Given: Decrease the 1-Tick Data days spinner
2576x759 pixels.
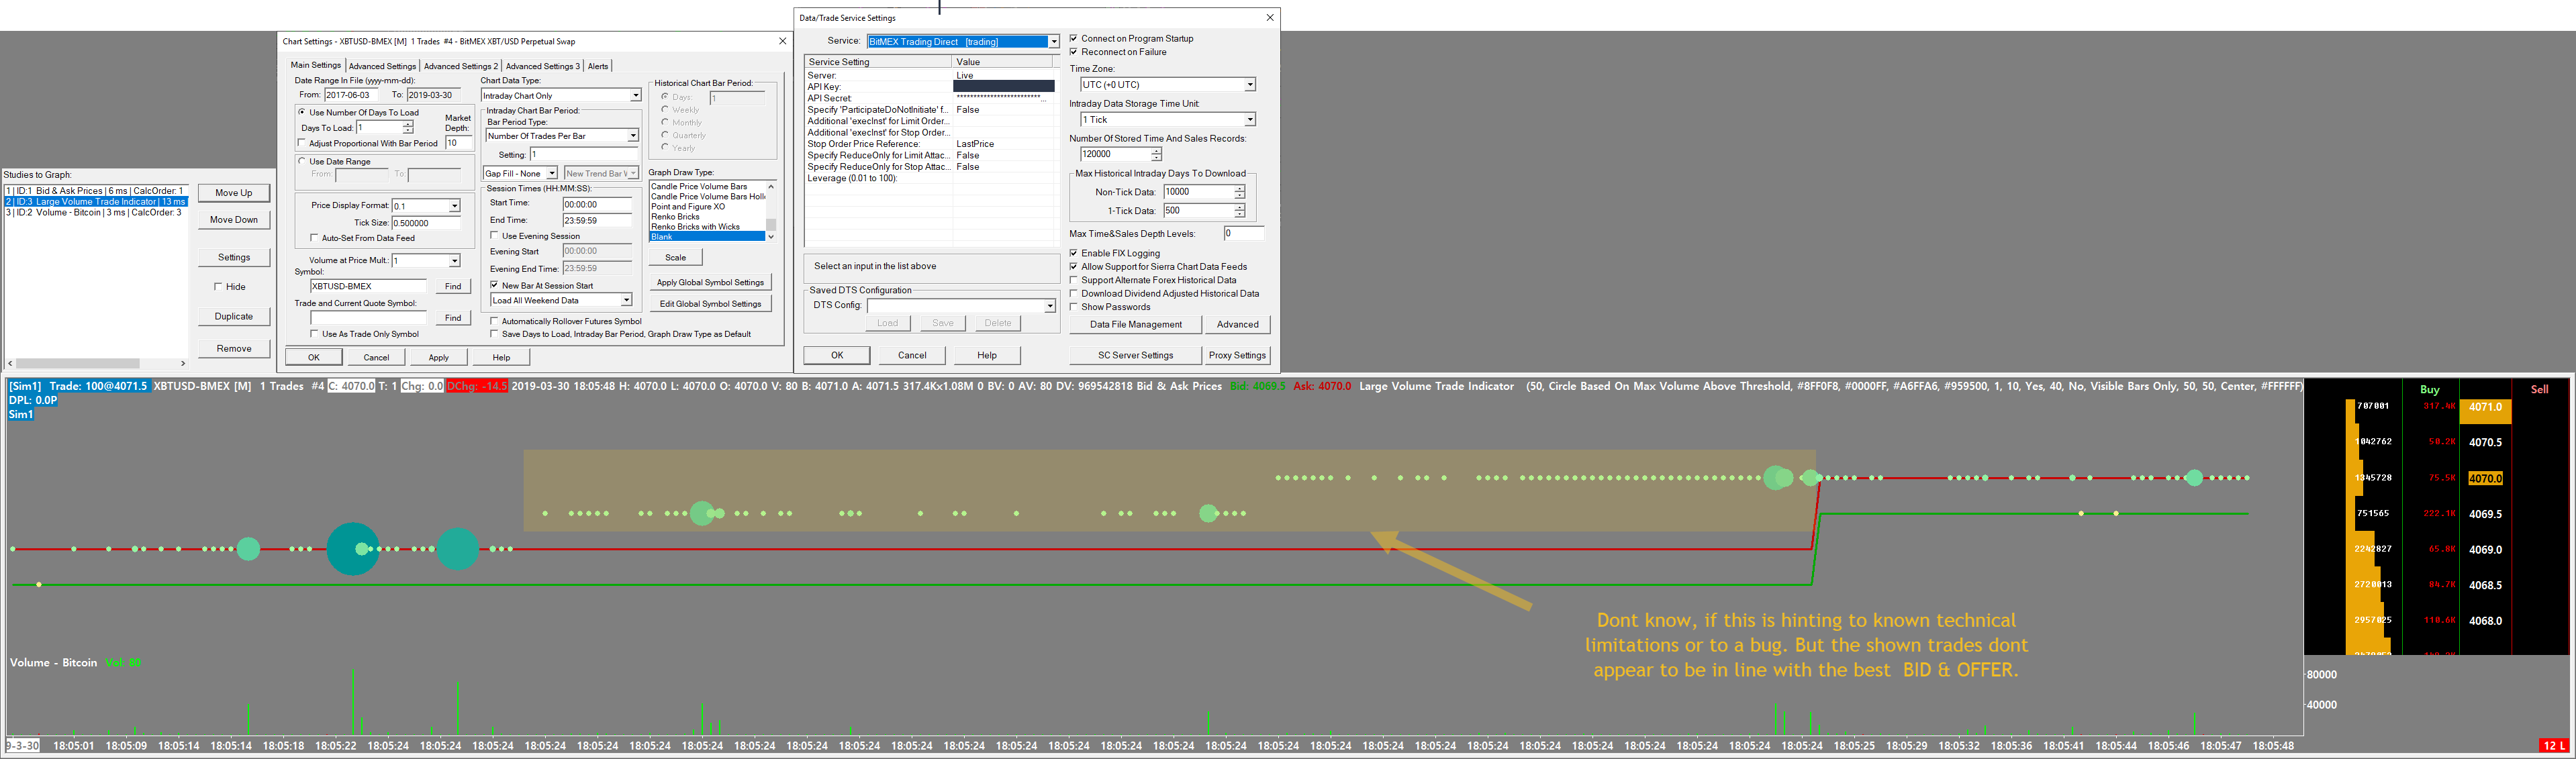Looking at the screenshot, I should [1239, 214].
